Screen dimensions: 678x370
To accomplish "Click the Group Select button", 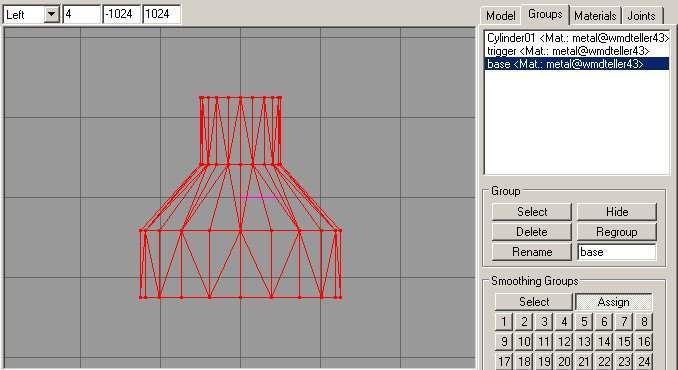I will 532,212.
